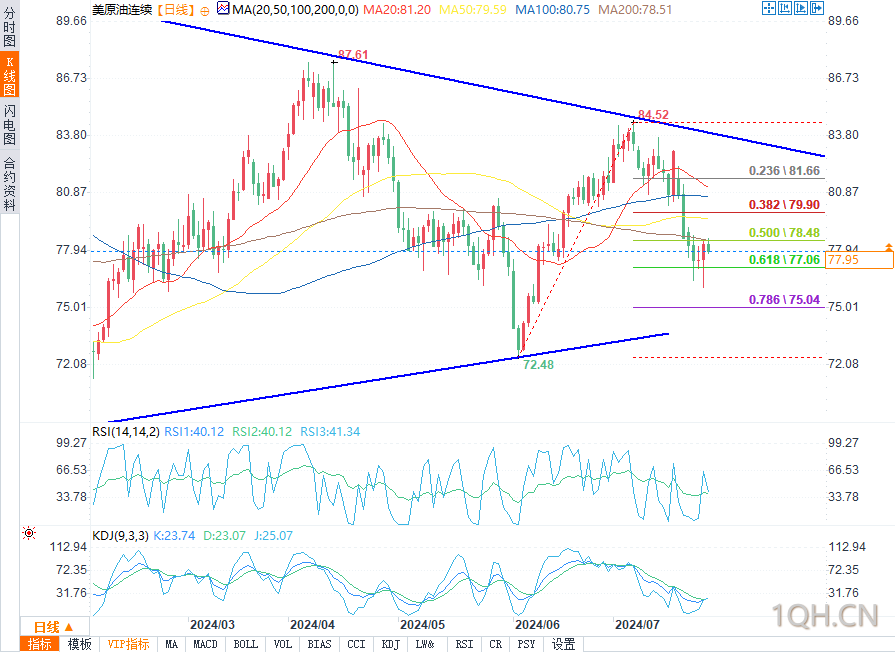This screenshot has width=895, height=652.
Task: Choose the CR indicator button
Action: click(x=495, y=644)
